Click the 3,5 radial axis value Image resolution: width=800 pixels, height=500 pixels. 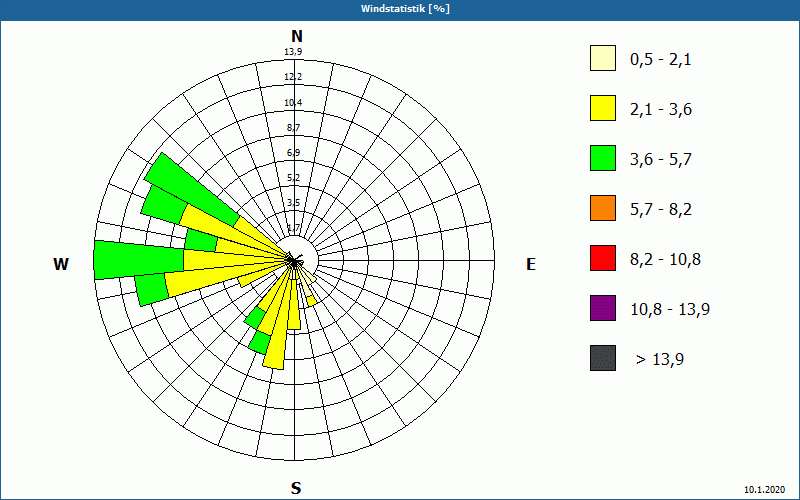(x=293, y=203)
